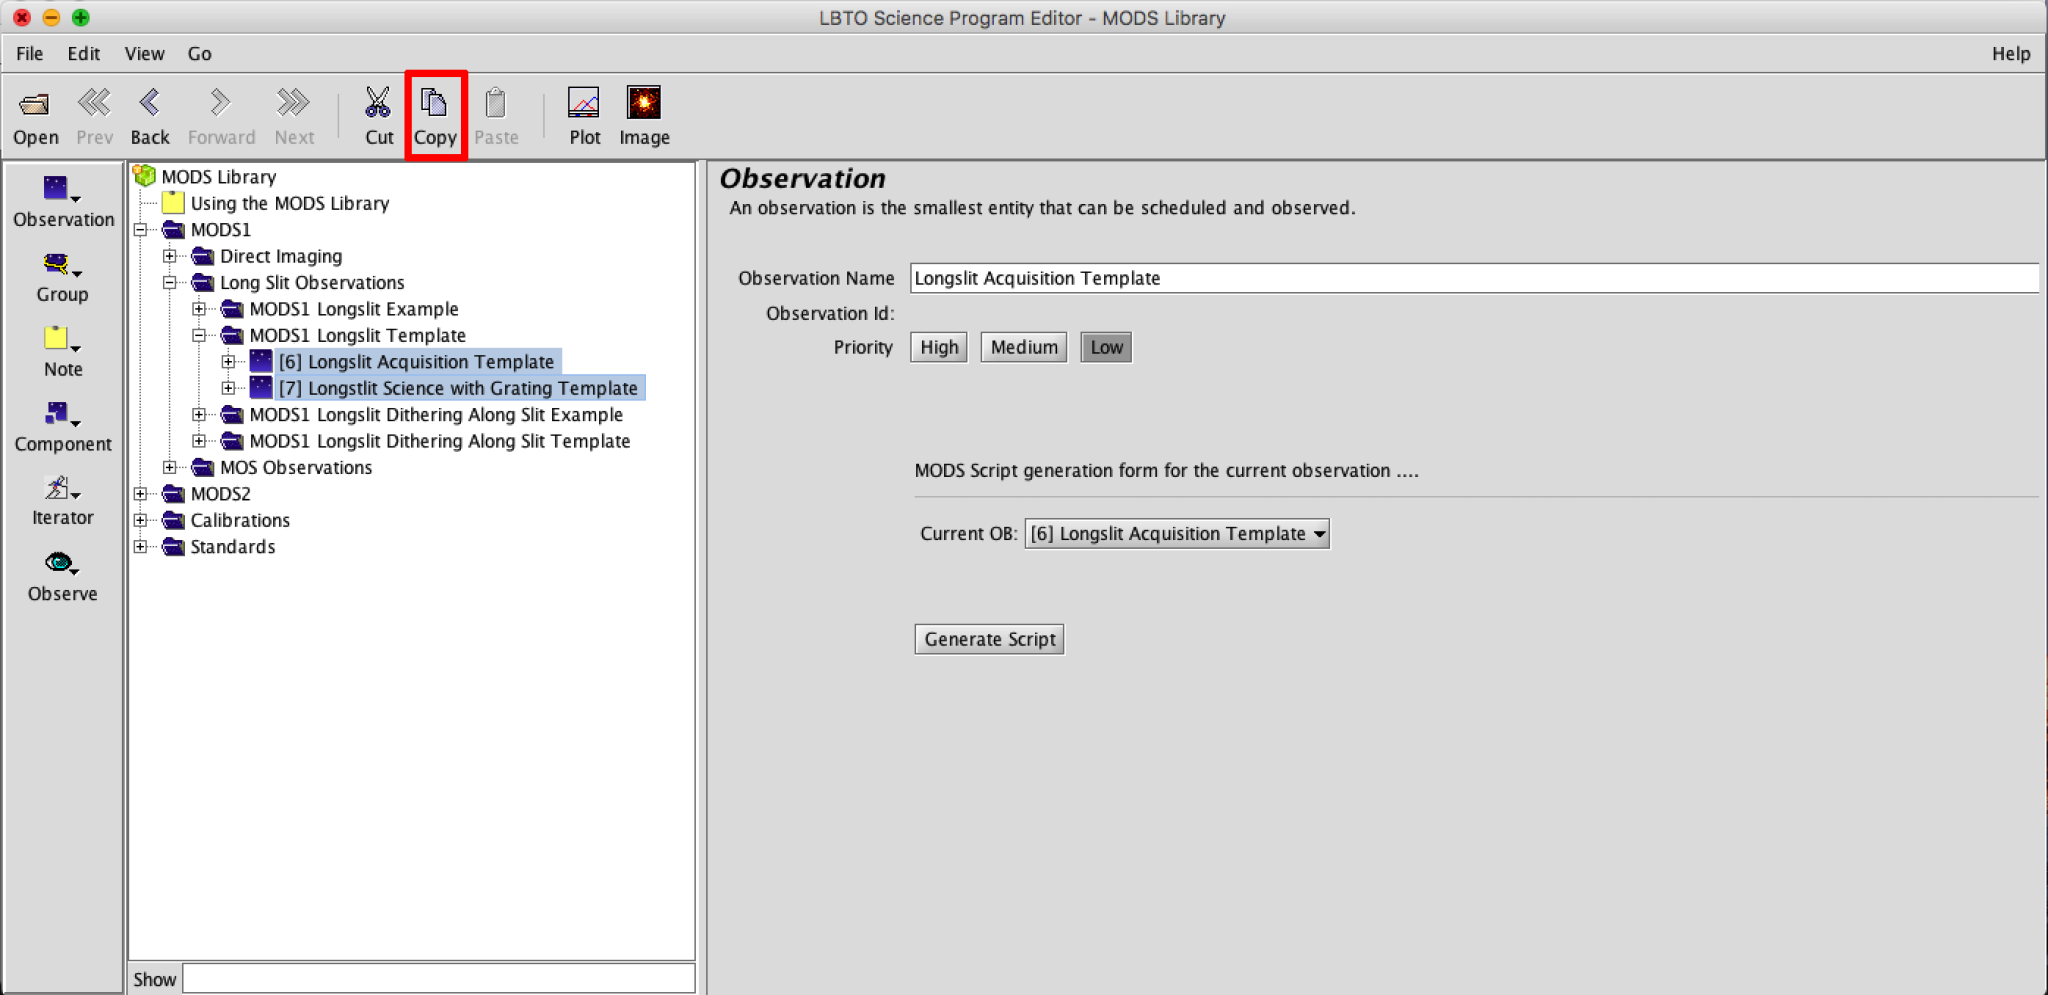Click the Observe eye icon
The image size is (2048, 995).
(61, 563)
